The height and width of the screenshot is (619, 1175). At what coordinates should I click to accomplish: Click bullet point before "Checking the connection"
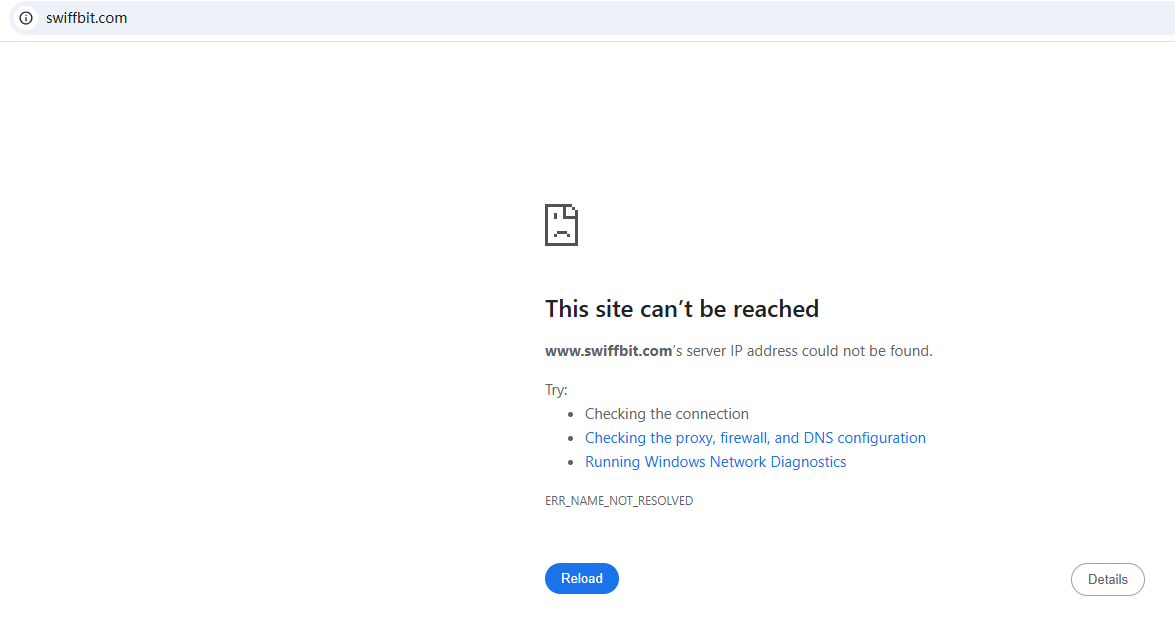pos(570,415)
